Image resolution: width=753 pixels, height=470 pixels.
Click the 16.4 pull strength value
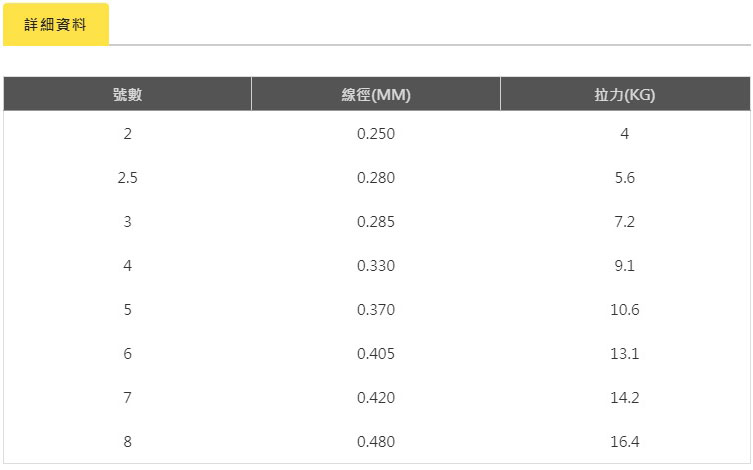625,442
